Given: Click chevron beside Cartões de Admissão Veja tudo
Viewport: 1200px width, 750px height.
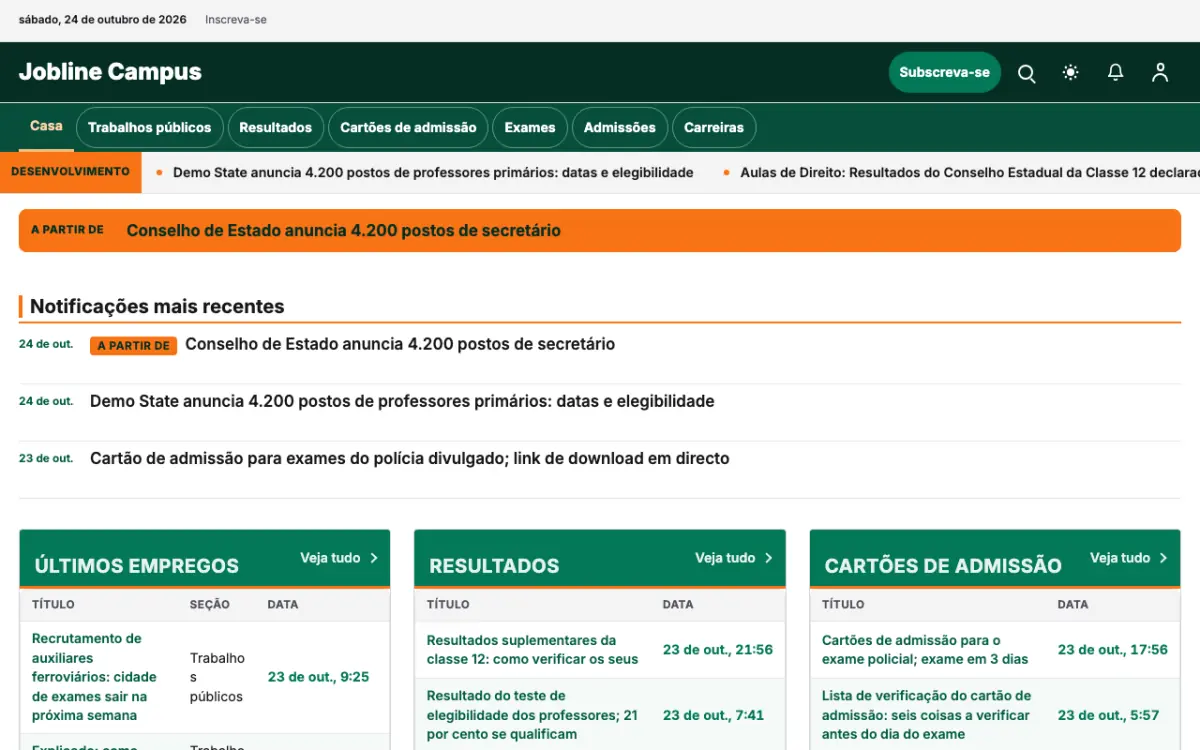Looking at the screenshot, I should click(x=1163, y=558).
